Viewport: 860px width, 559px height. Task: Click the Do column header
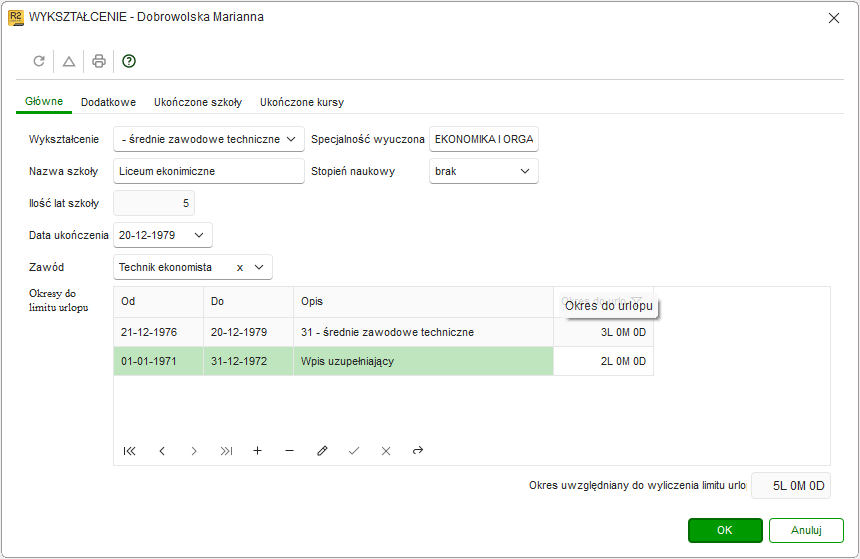coord(248,302)
